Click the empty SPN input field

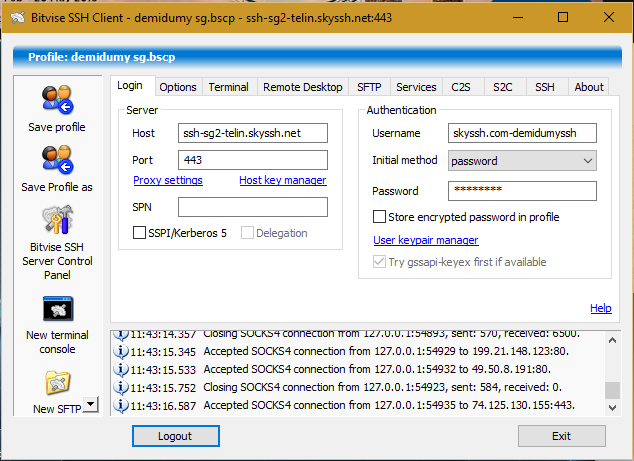click(x=253, y=207)
